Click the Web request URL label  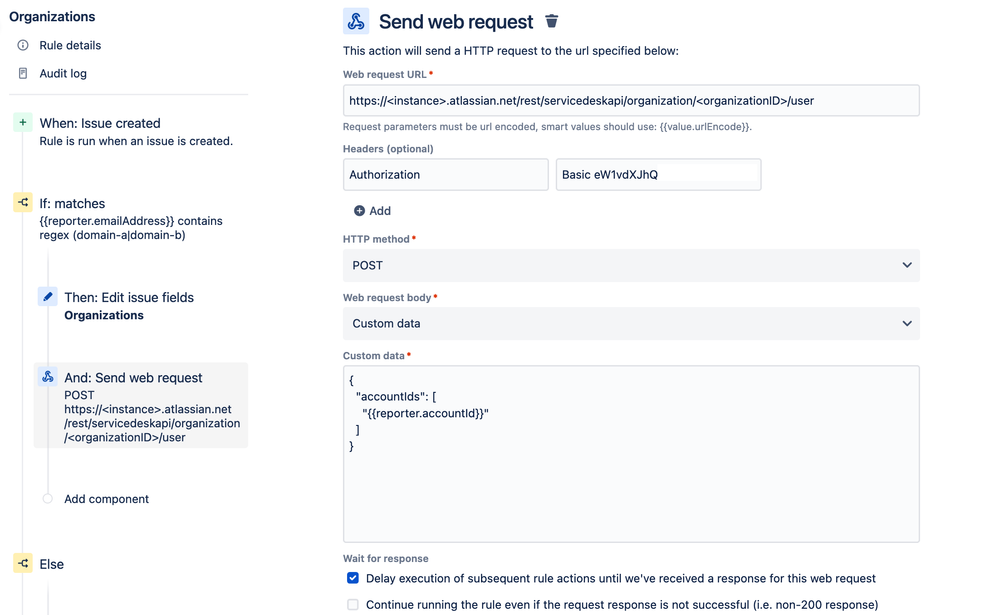(x=385, y=74)
